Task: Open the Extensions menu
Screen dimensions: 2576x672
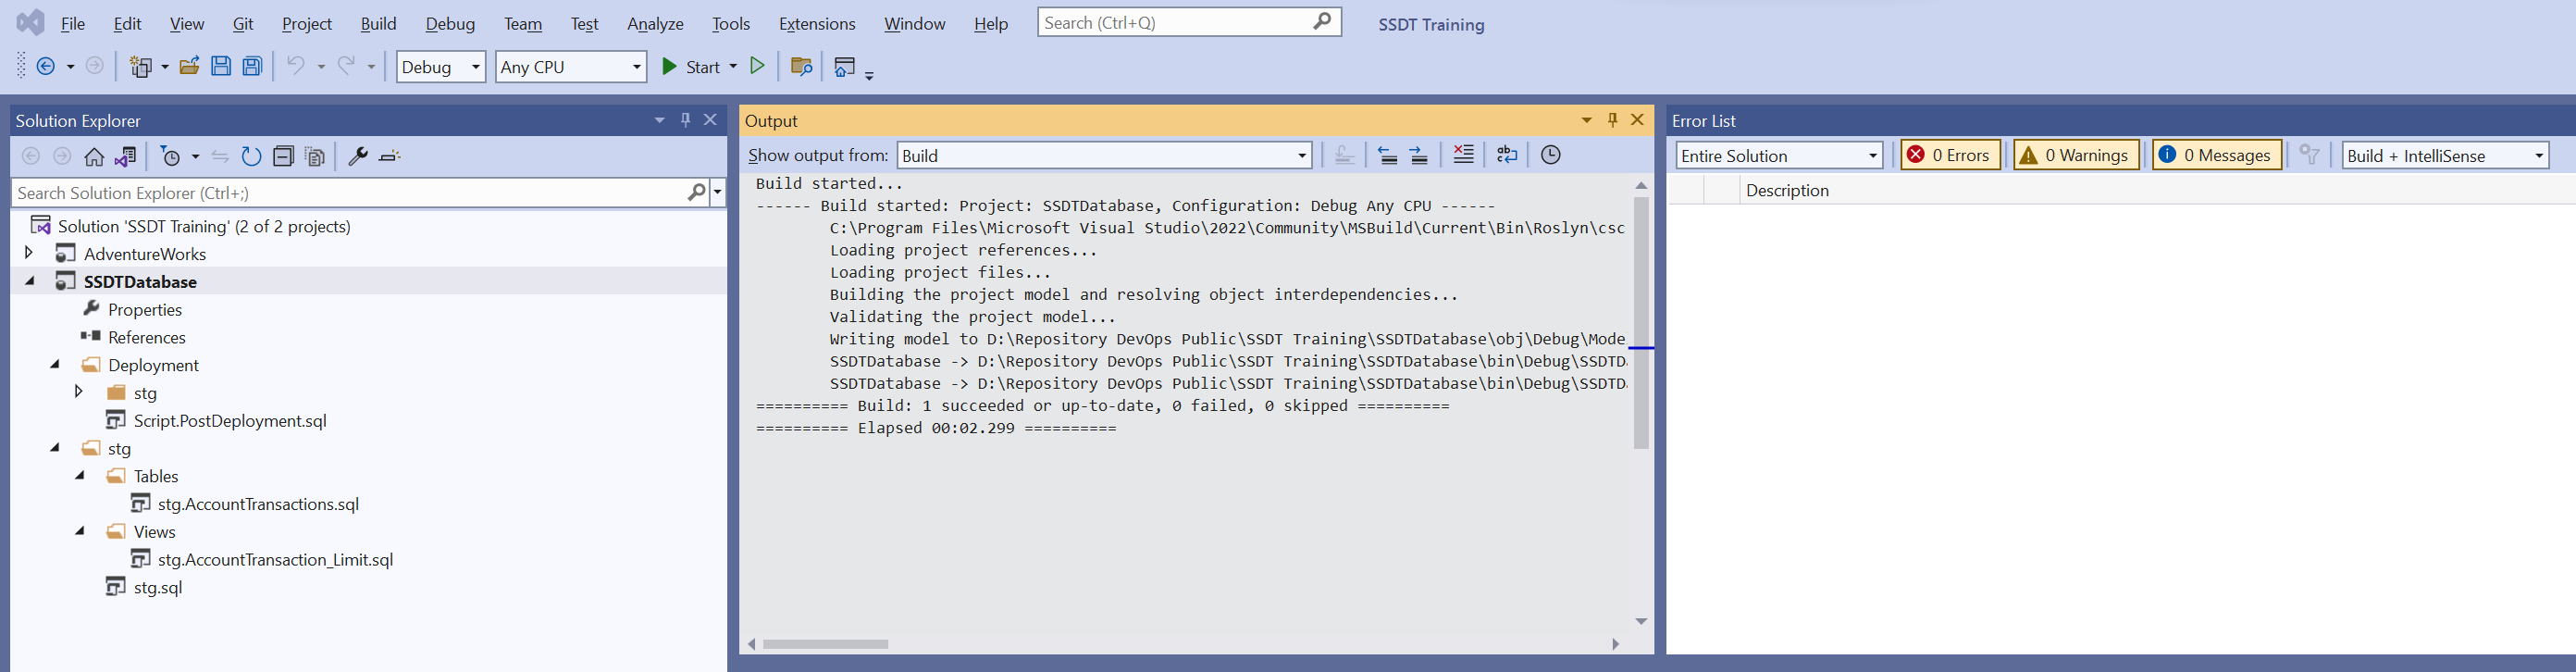Action: tap(816, 24)
